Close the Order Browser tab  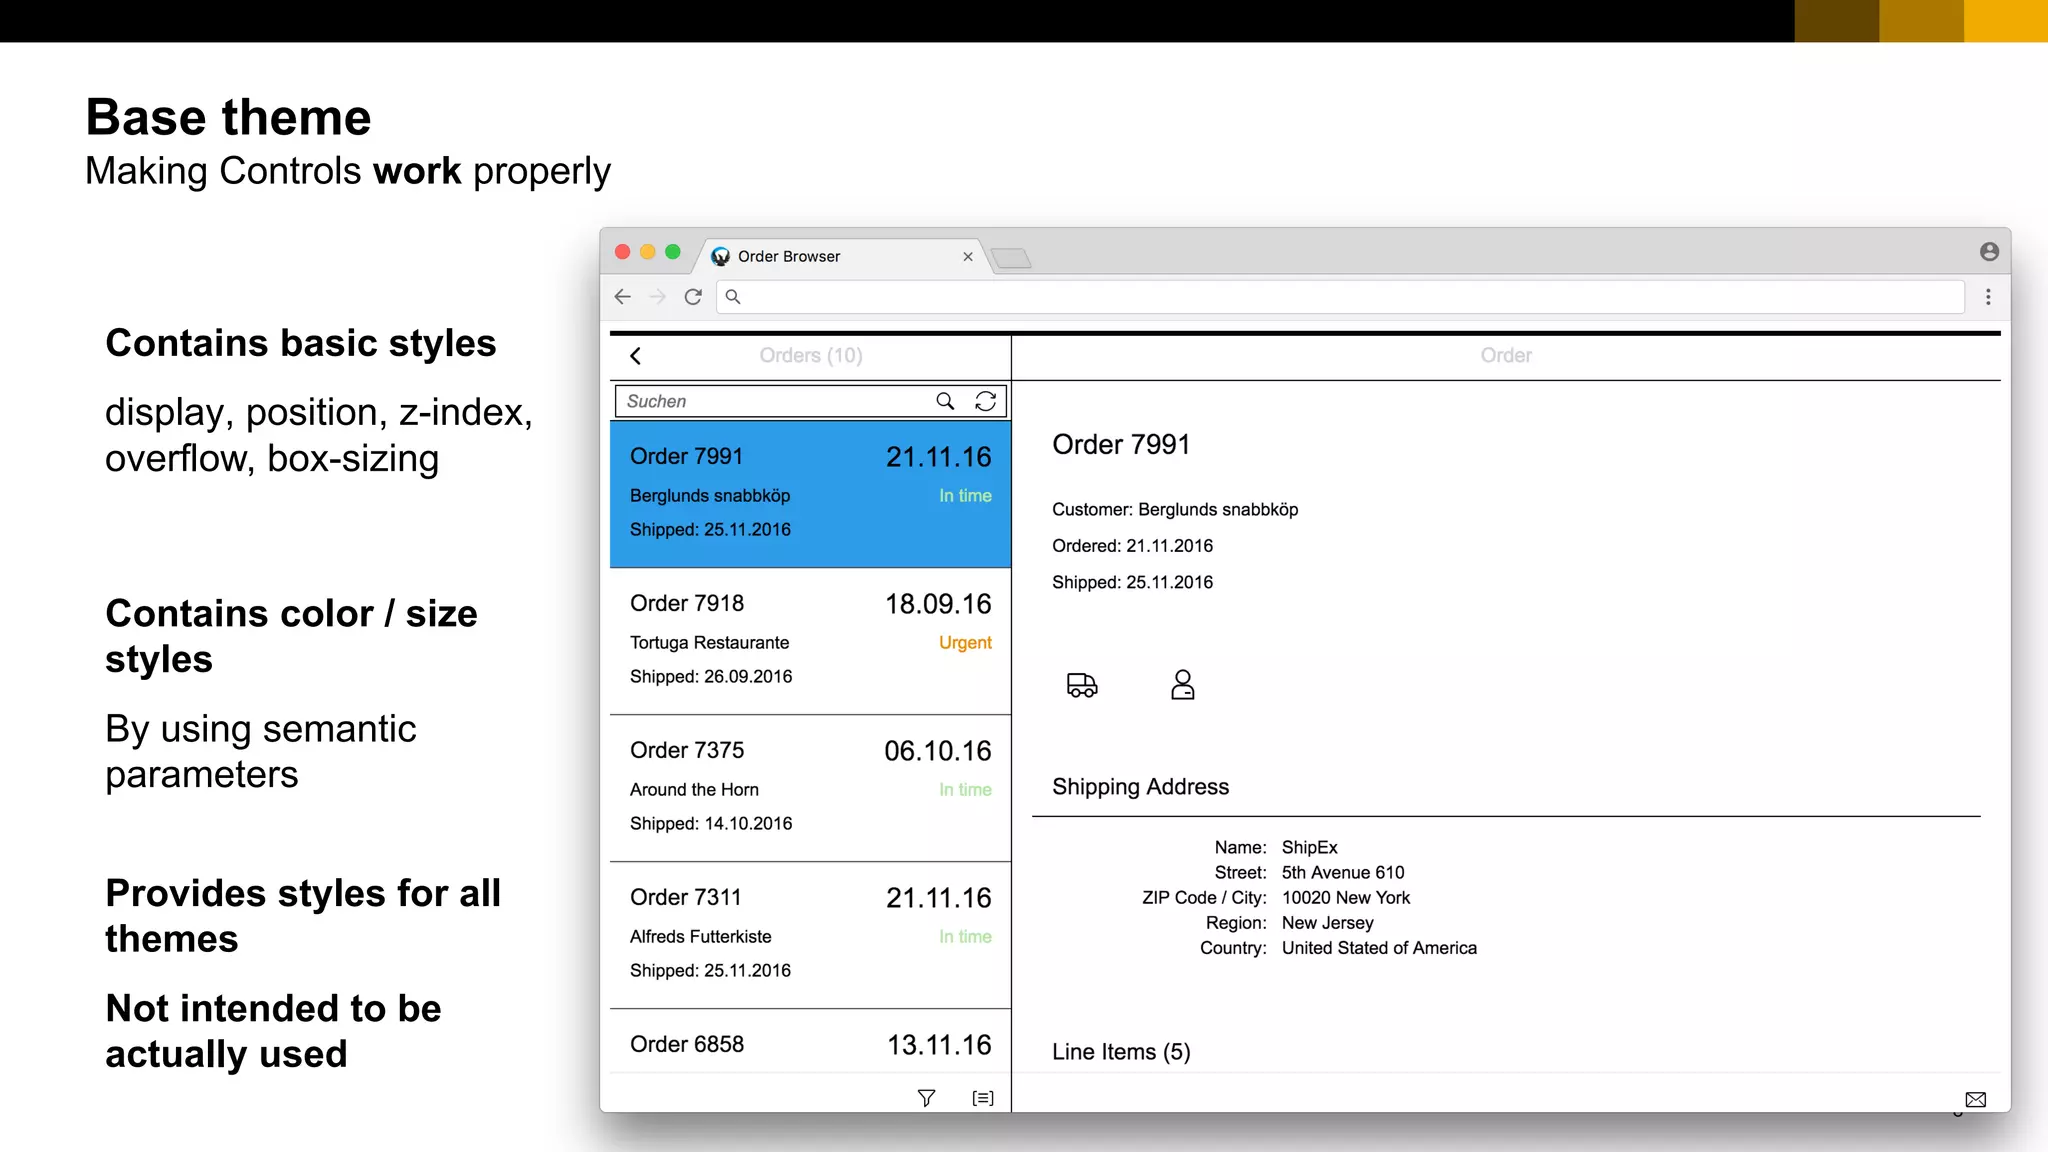pyautogui.click(x=968, y=257)
